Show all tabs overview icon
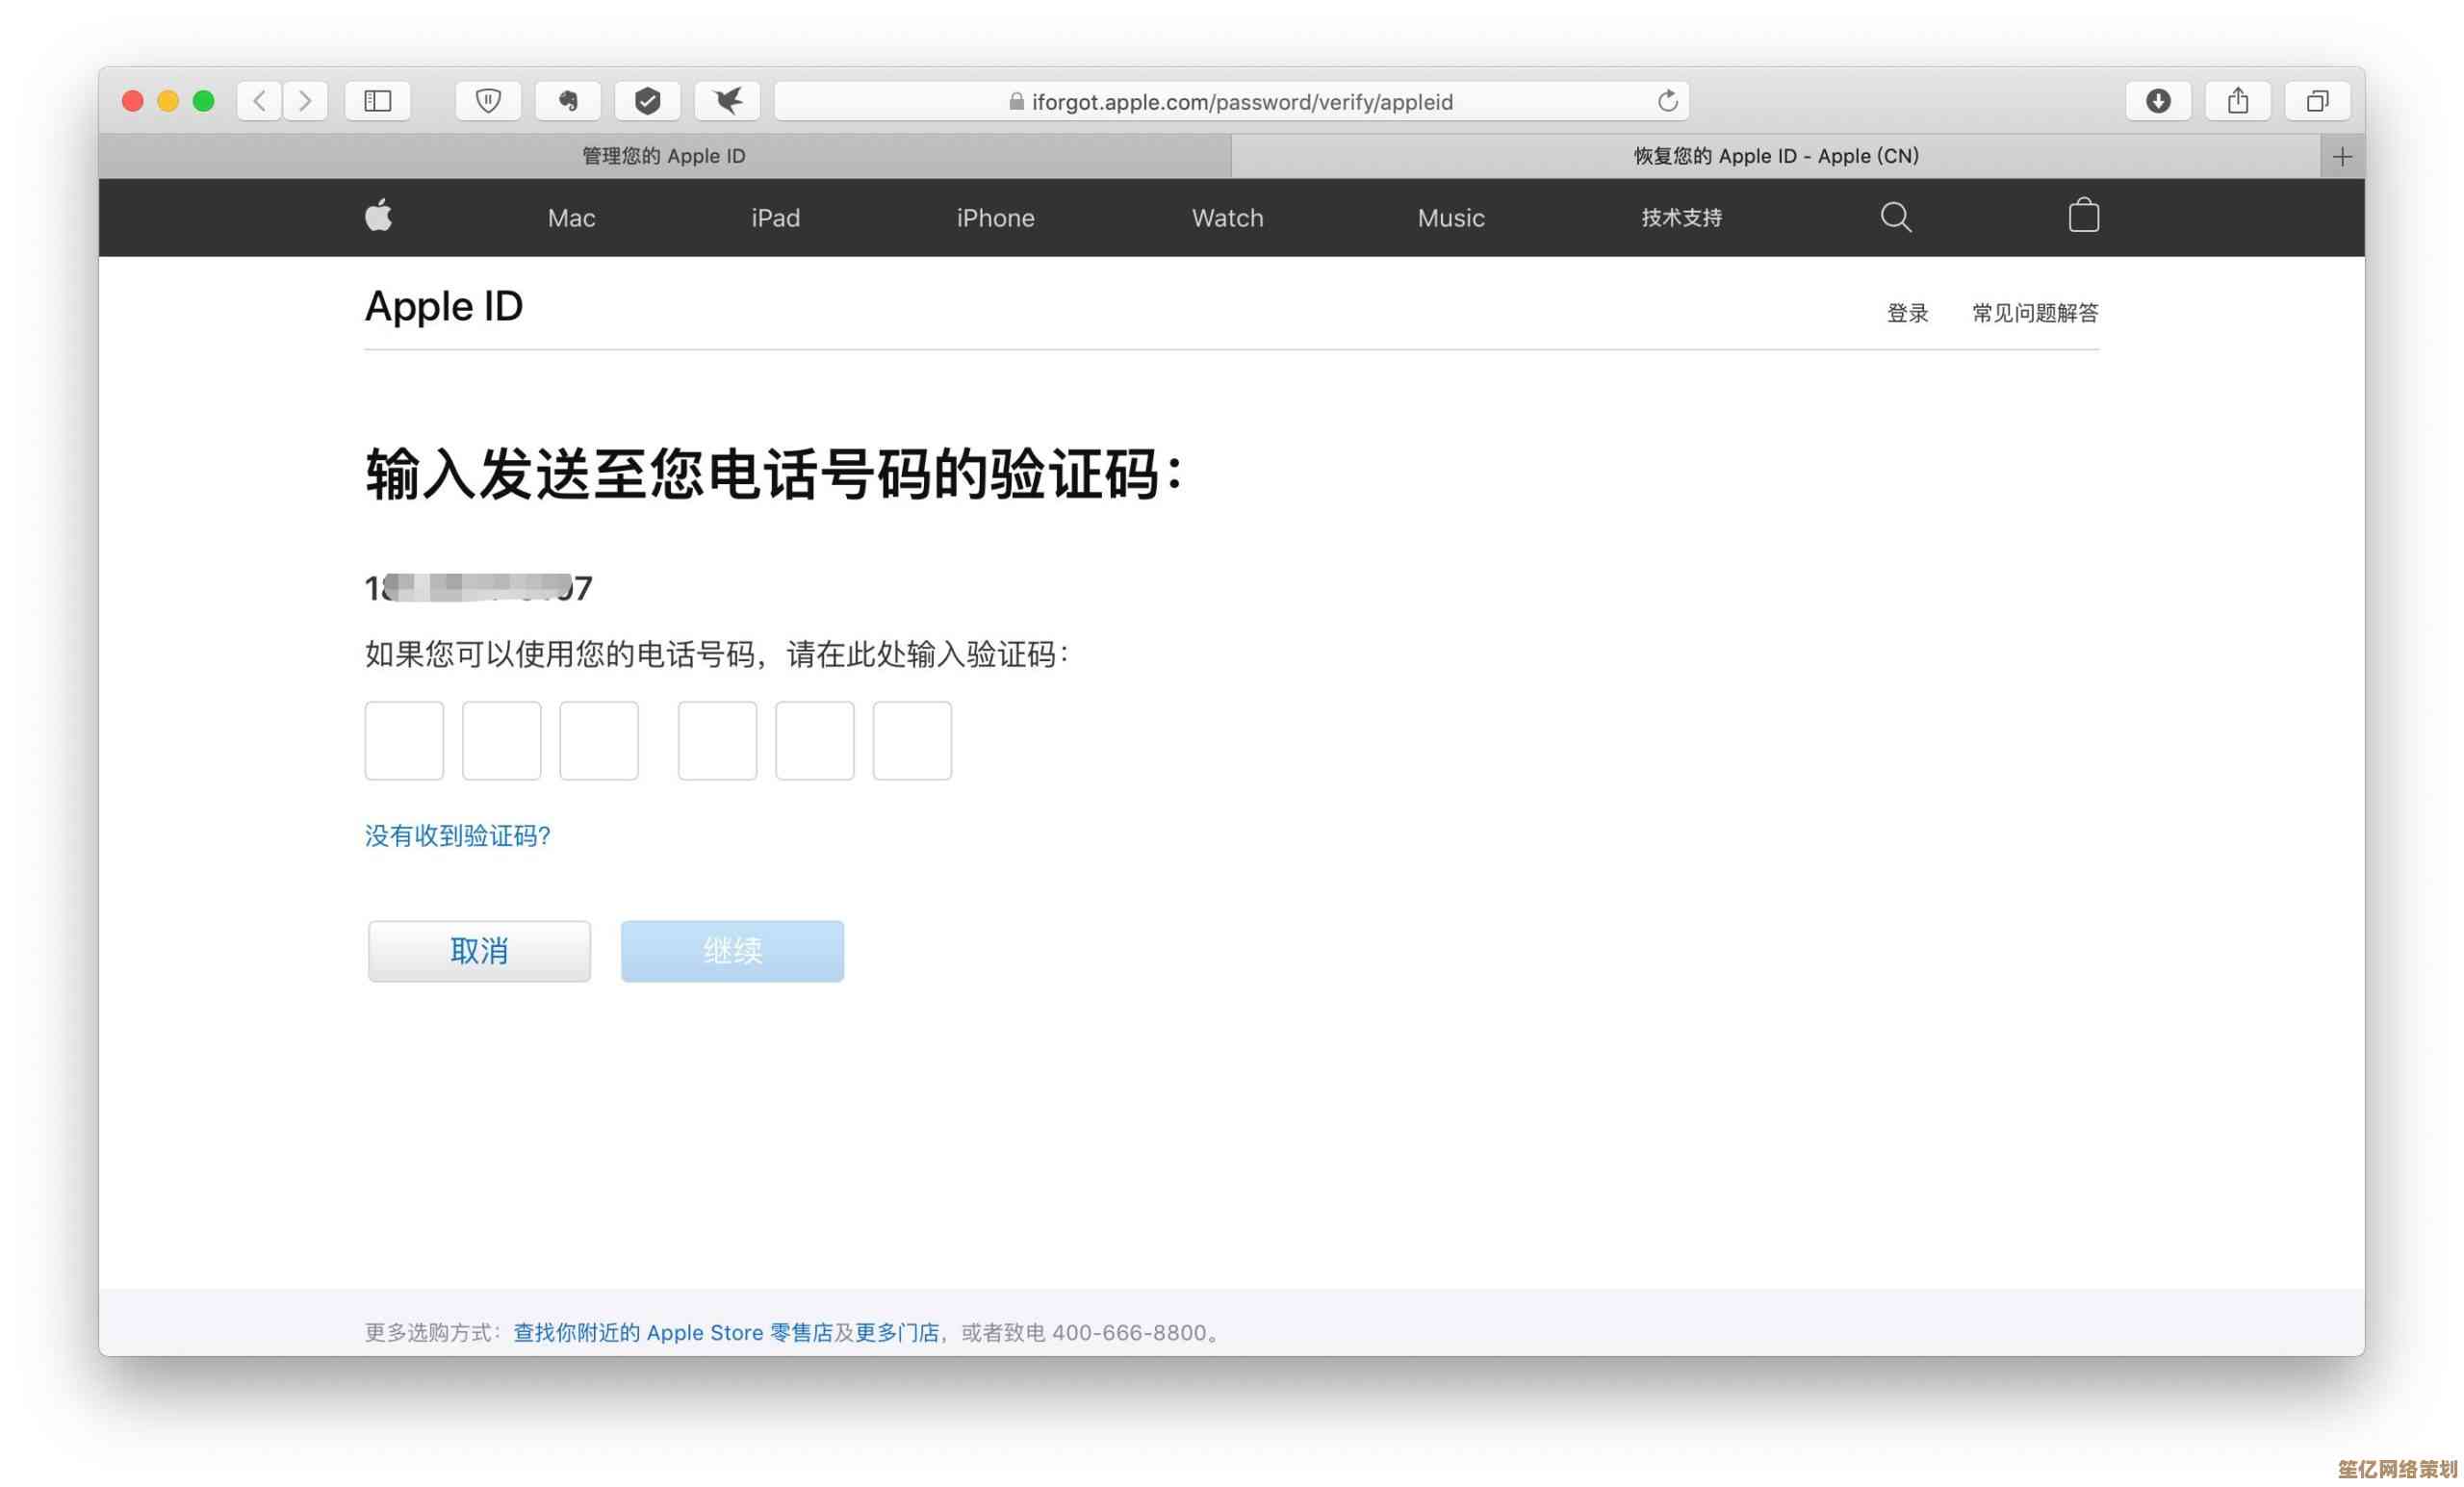This screenshot has width=2464, height=1487. click(x=2317, y=101)
